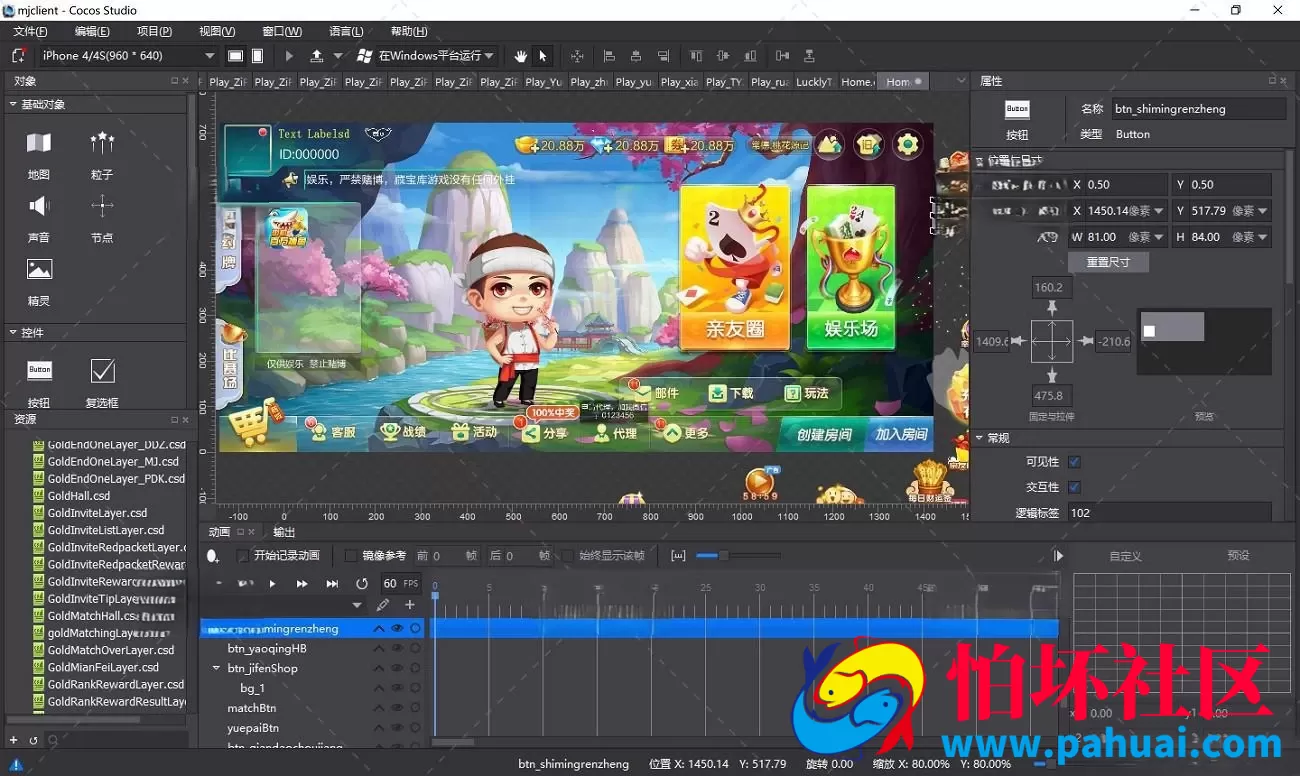The height and width of the screenshot is (776, 1300).
Task: Click the pencil edit icon in timeline
Action: click(383, 605)
